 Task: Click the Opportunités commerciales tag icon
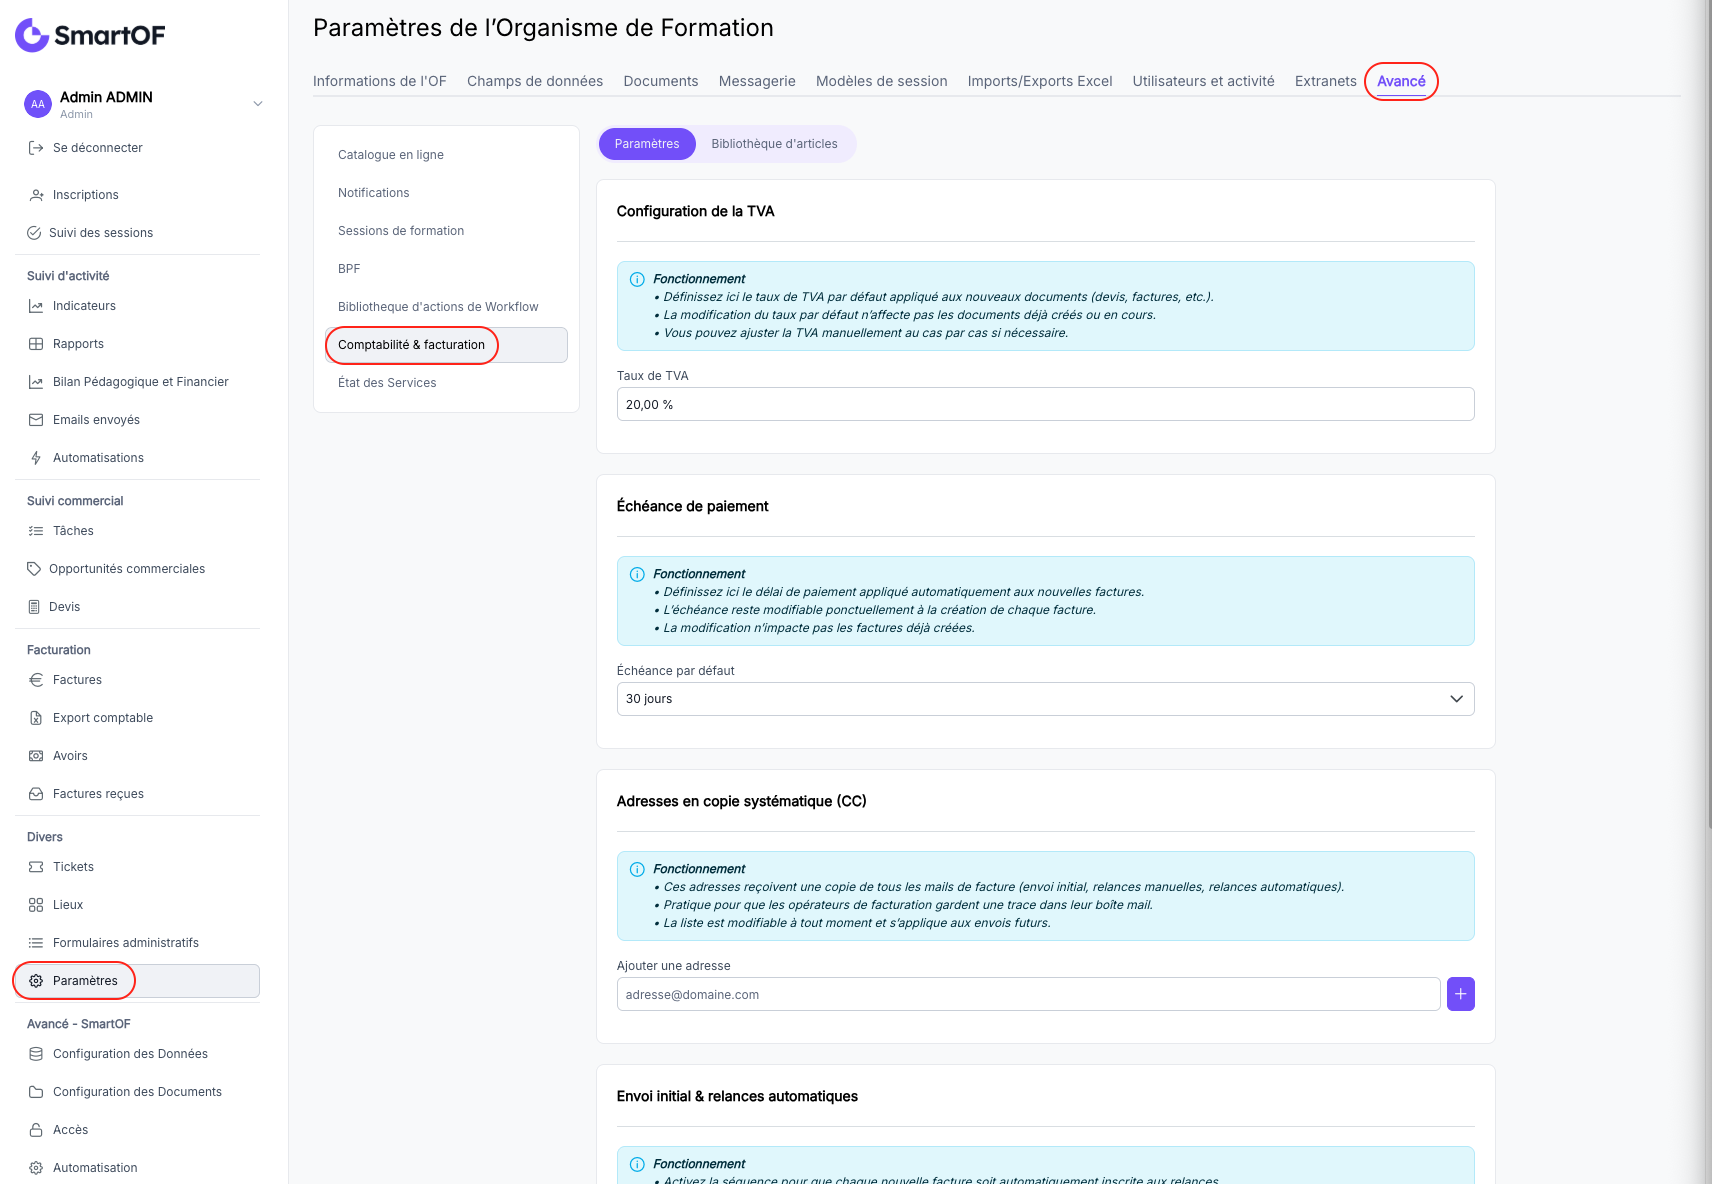tap(34, 569)
